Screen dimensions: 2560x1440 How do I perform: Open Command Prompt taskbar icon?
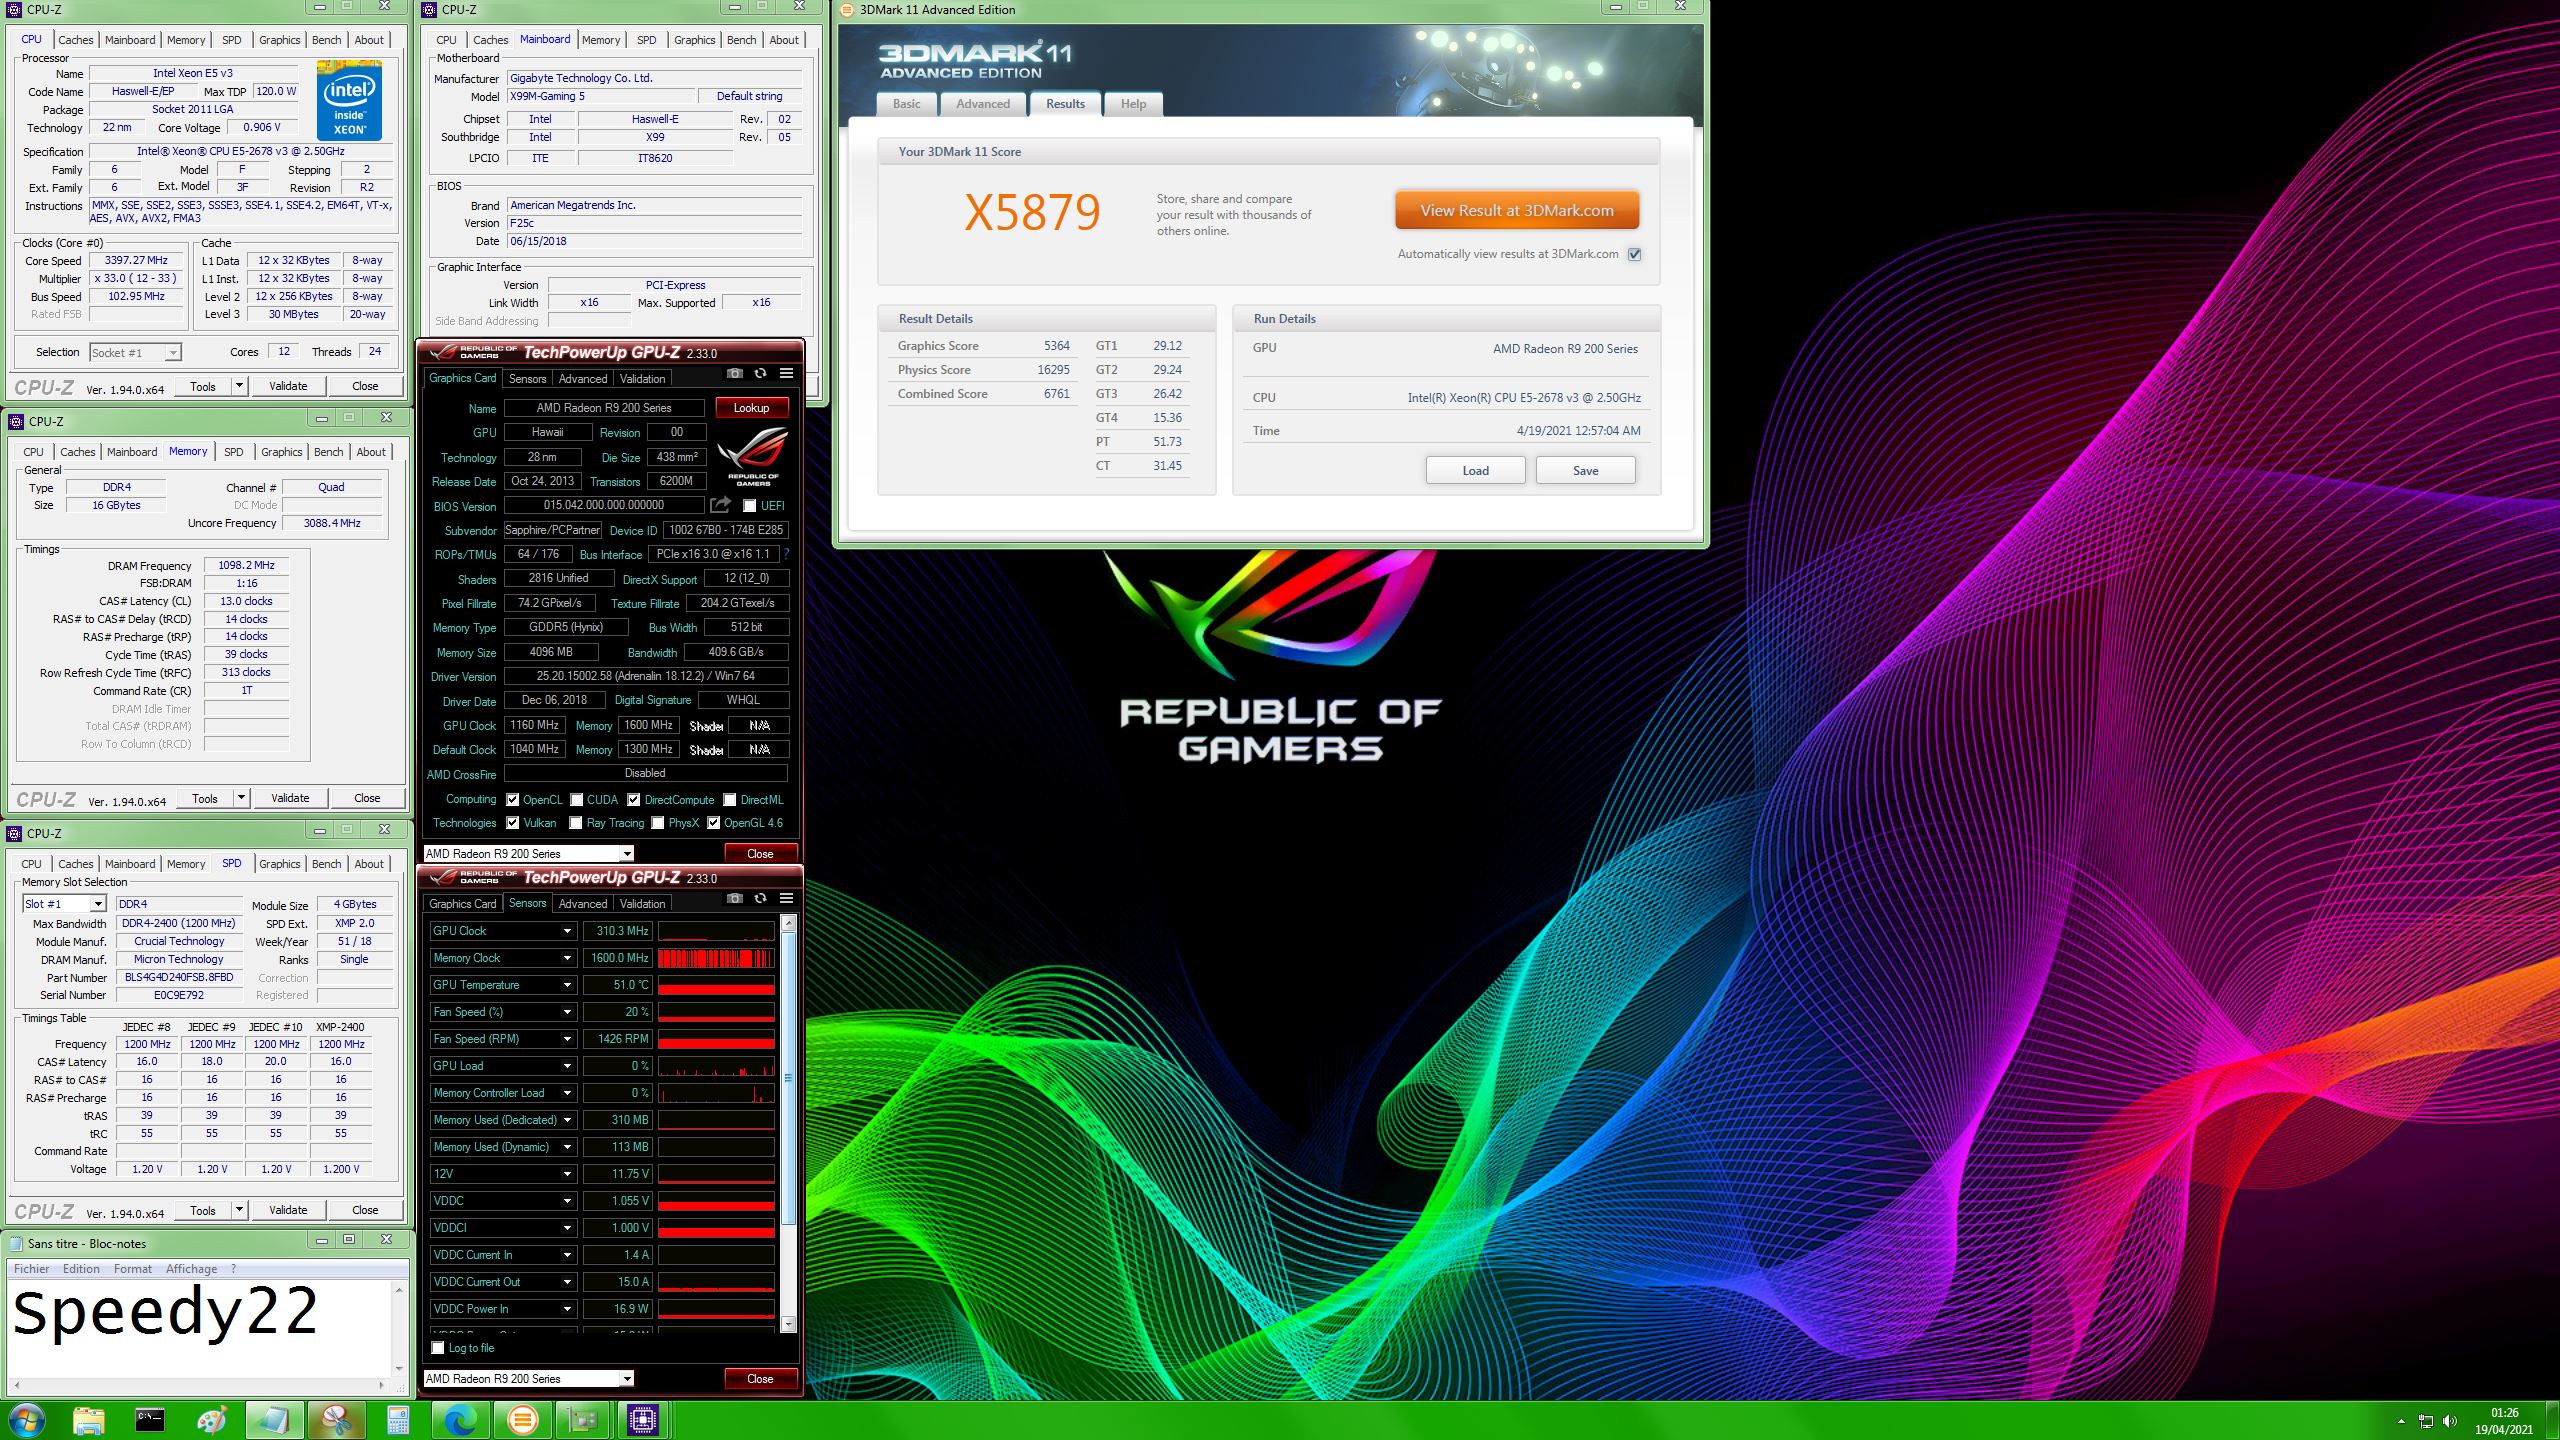pyautogui.click(x=150, y=1420)
